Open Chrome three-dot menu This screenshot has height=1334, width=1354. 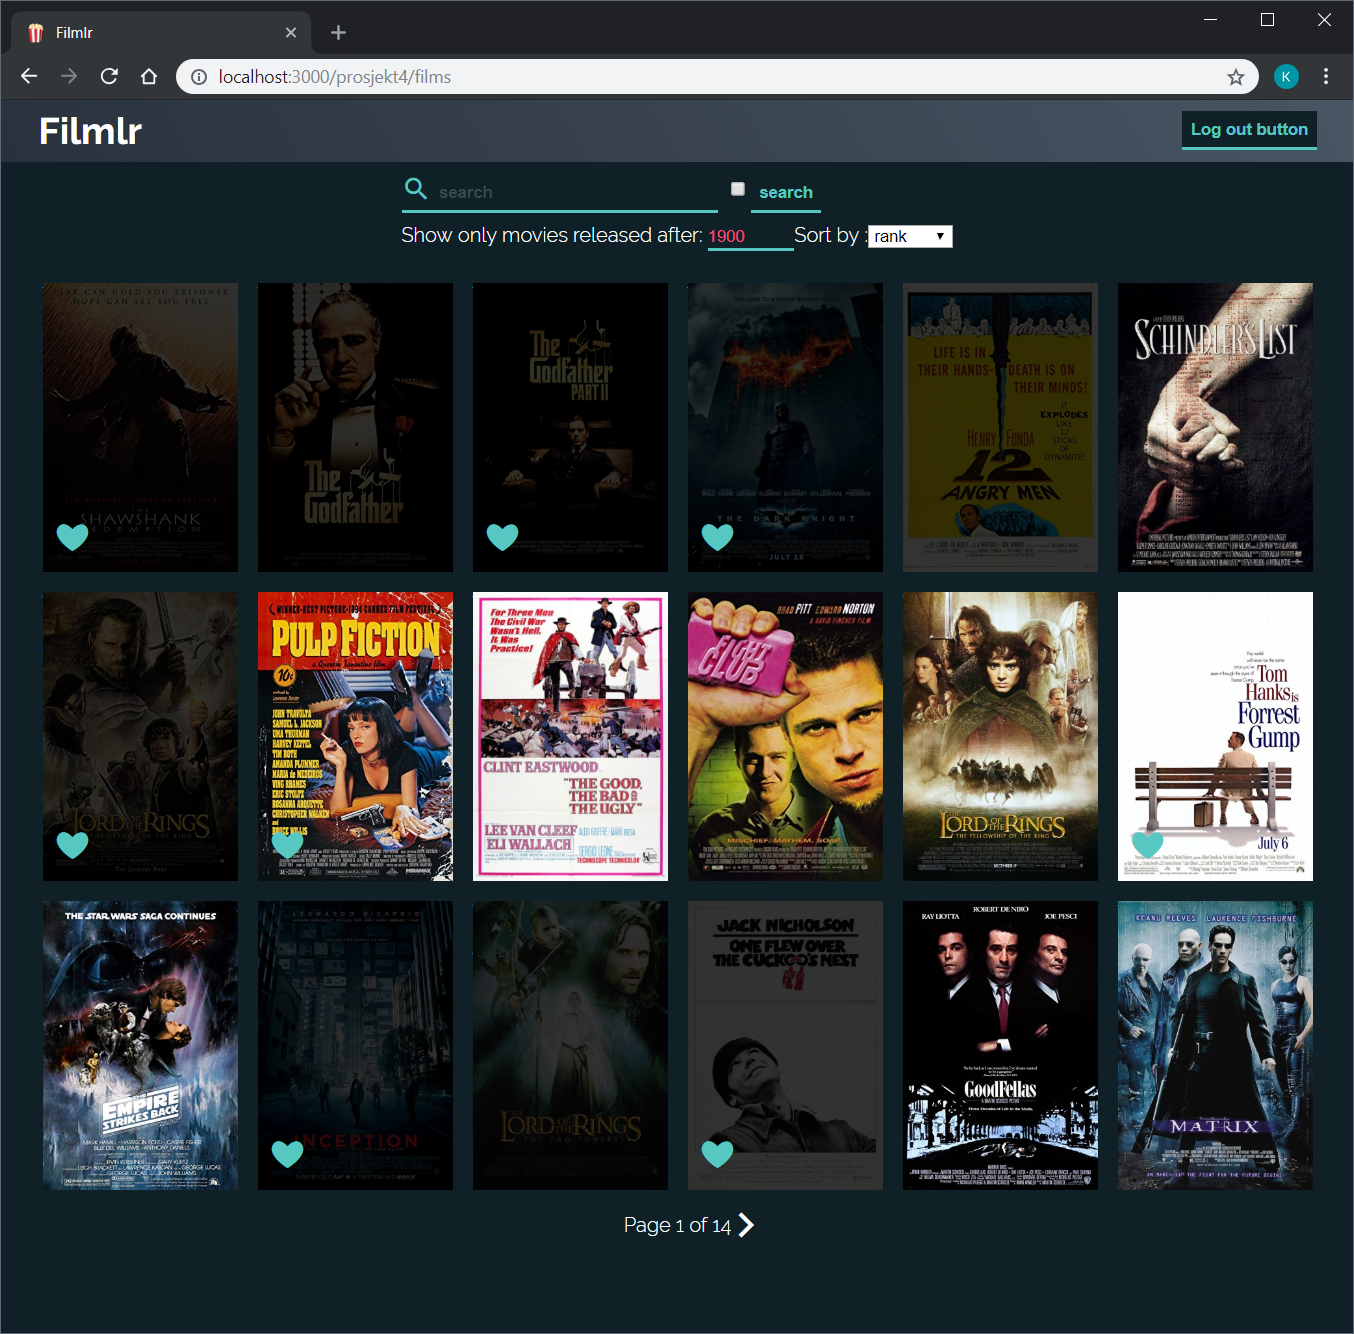pyautogui.click(x=1326, y=76)
